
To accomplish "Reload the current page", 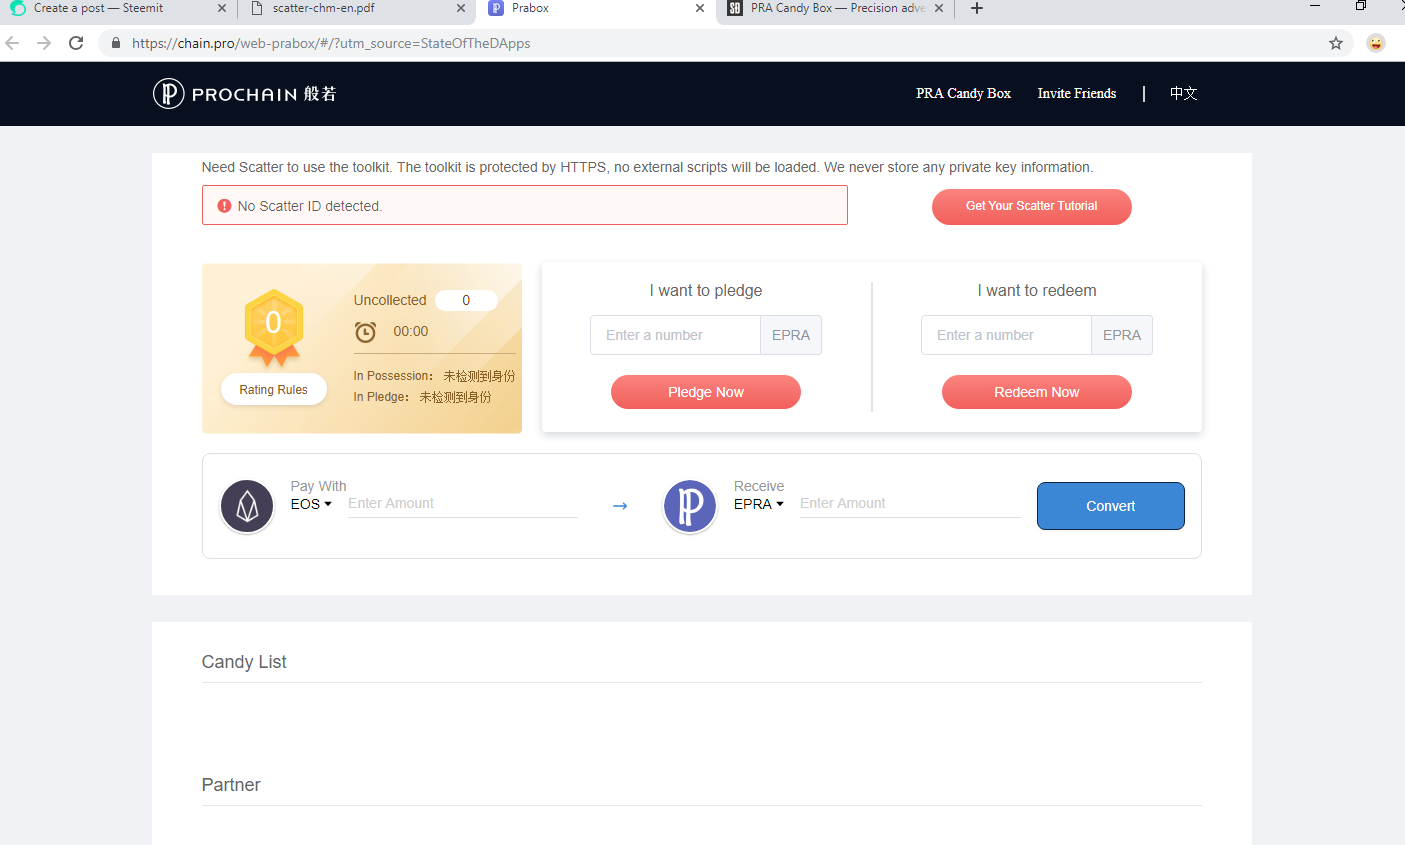I will pos(76,43).
